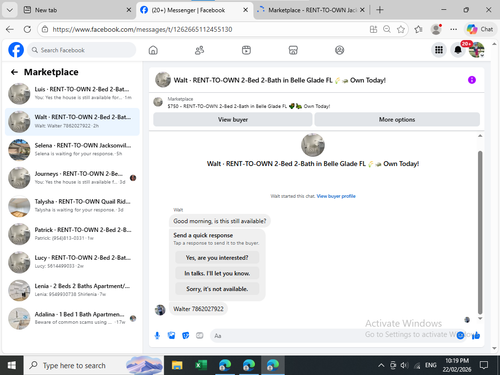This screenshot has height=375, width=500.
Task: Click the back arrow beside Marketplace heading
Action: [14, 72]
